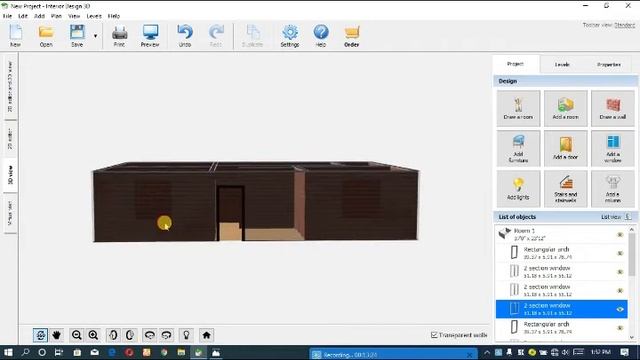Choose the Add a window tool
This screenshot has width=640, height=360.
[x=613, y=148]
